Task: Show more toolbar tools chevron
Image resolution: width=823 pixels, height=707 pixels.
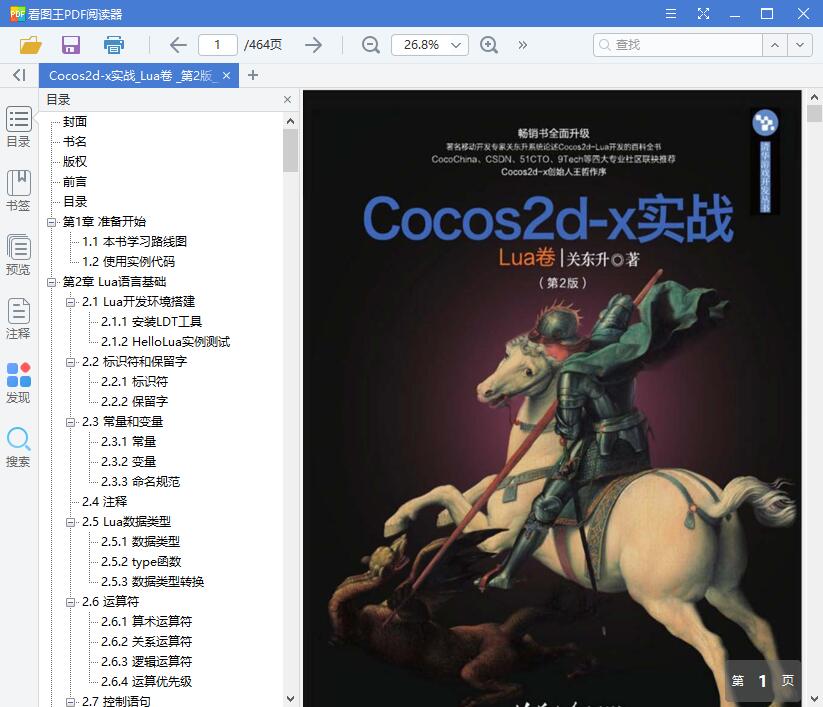Action: (522, 45)
